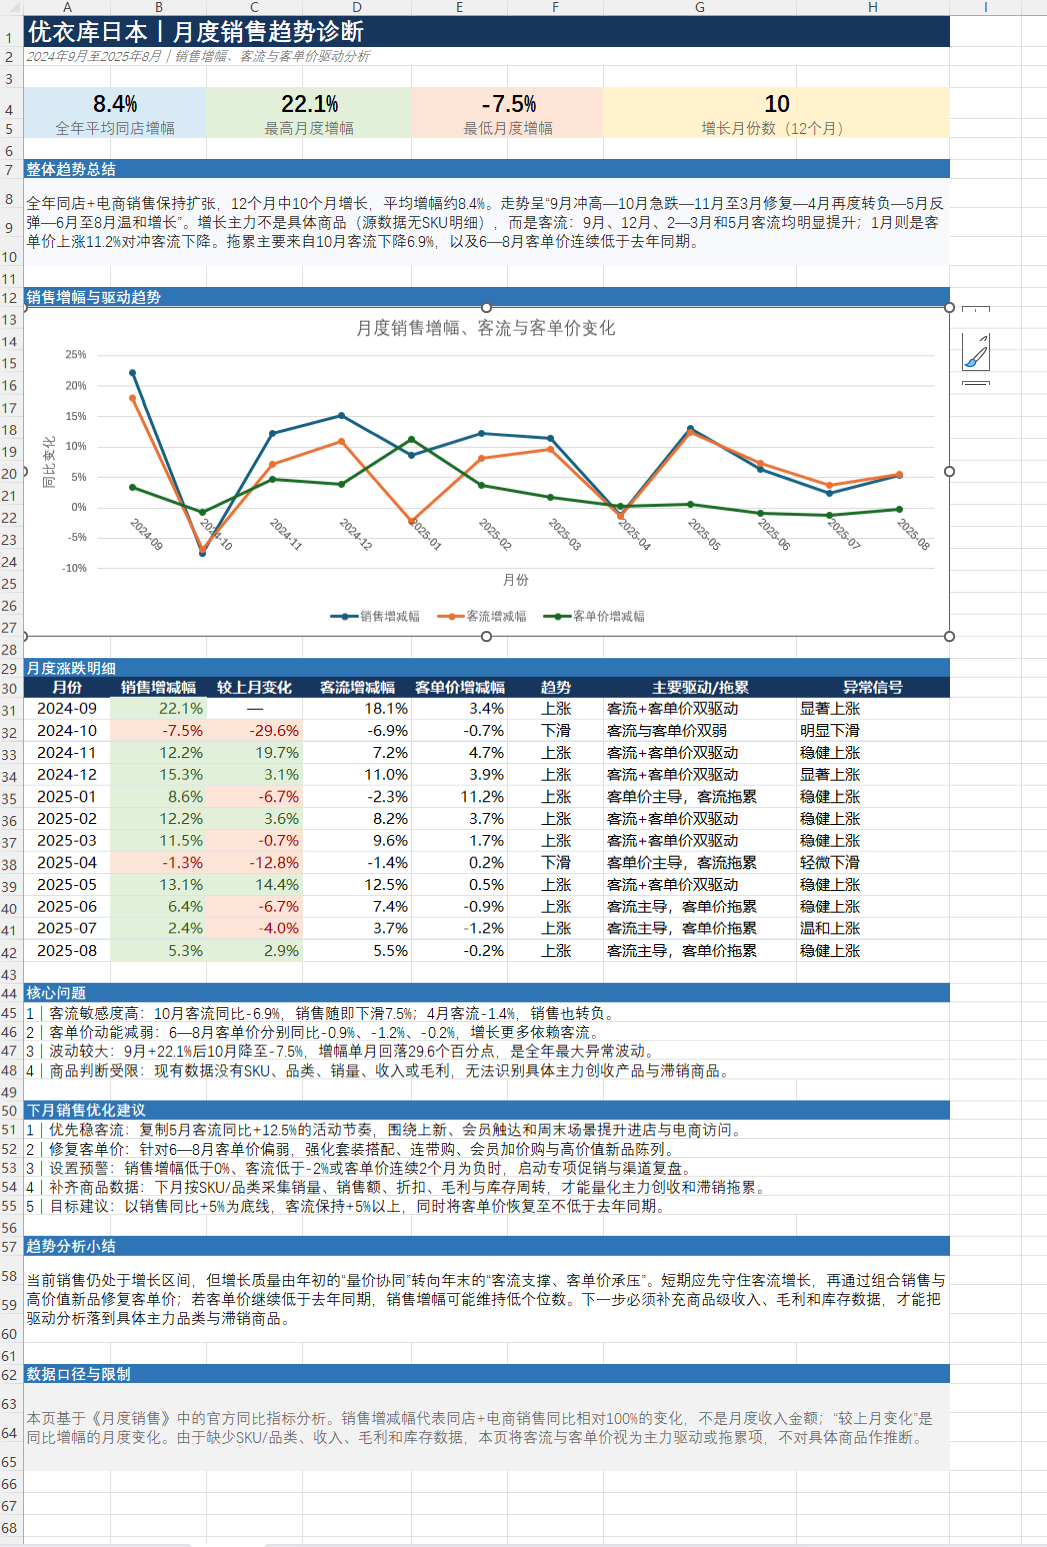Click the 核心问题 section header
This screenshot has height=1547, width=1047.
[x=486, y=993]
